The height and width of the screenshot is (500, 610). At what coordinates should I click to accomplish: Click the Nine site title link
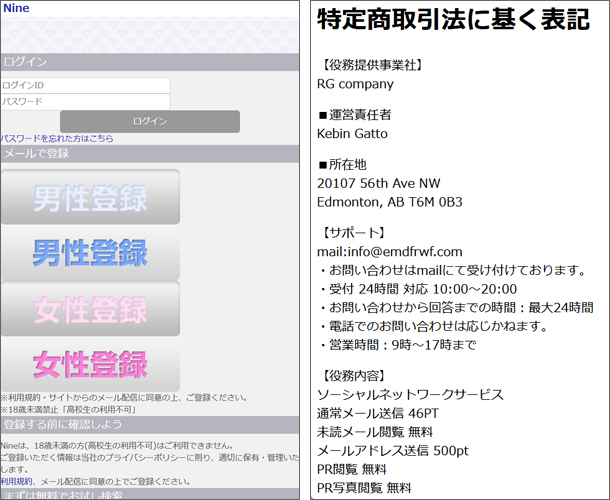tap(16, 8)
